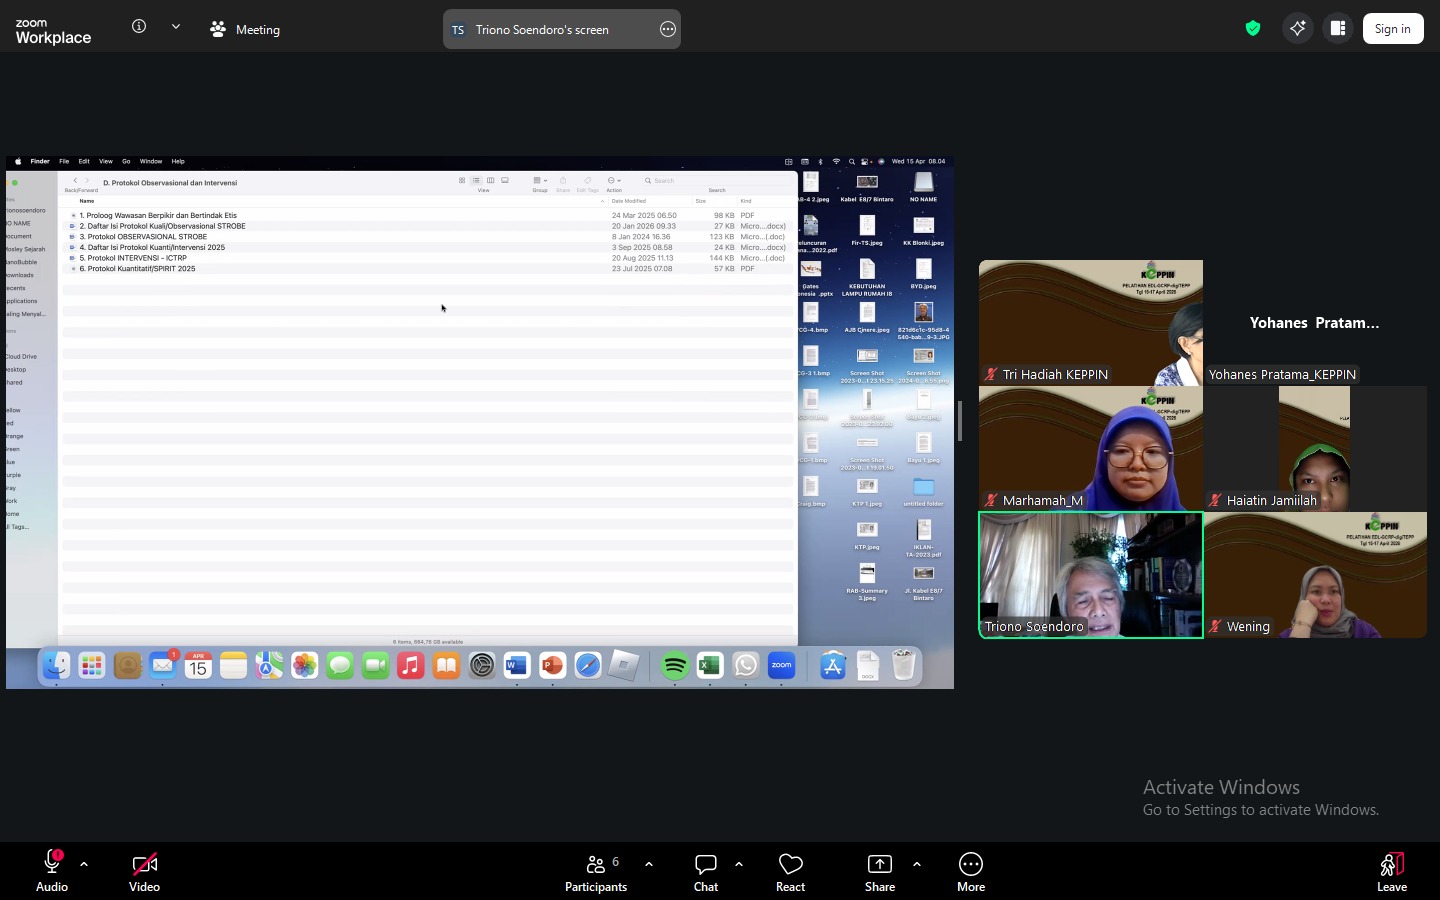Click the React heart icon
1440x900 pixels.
(x=790, y=865)
